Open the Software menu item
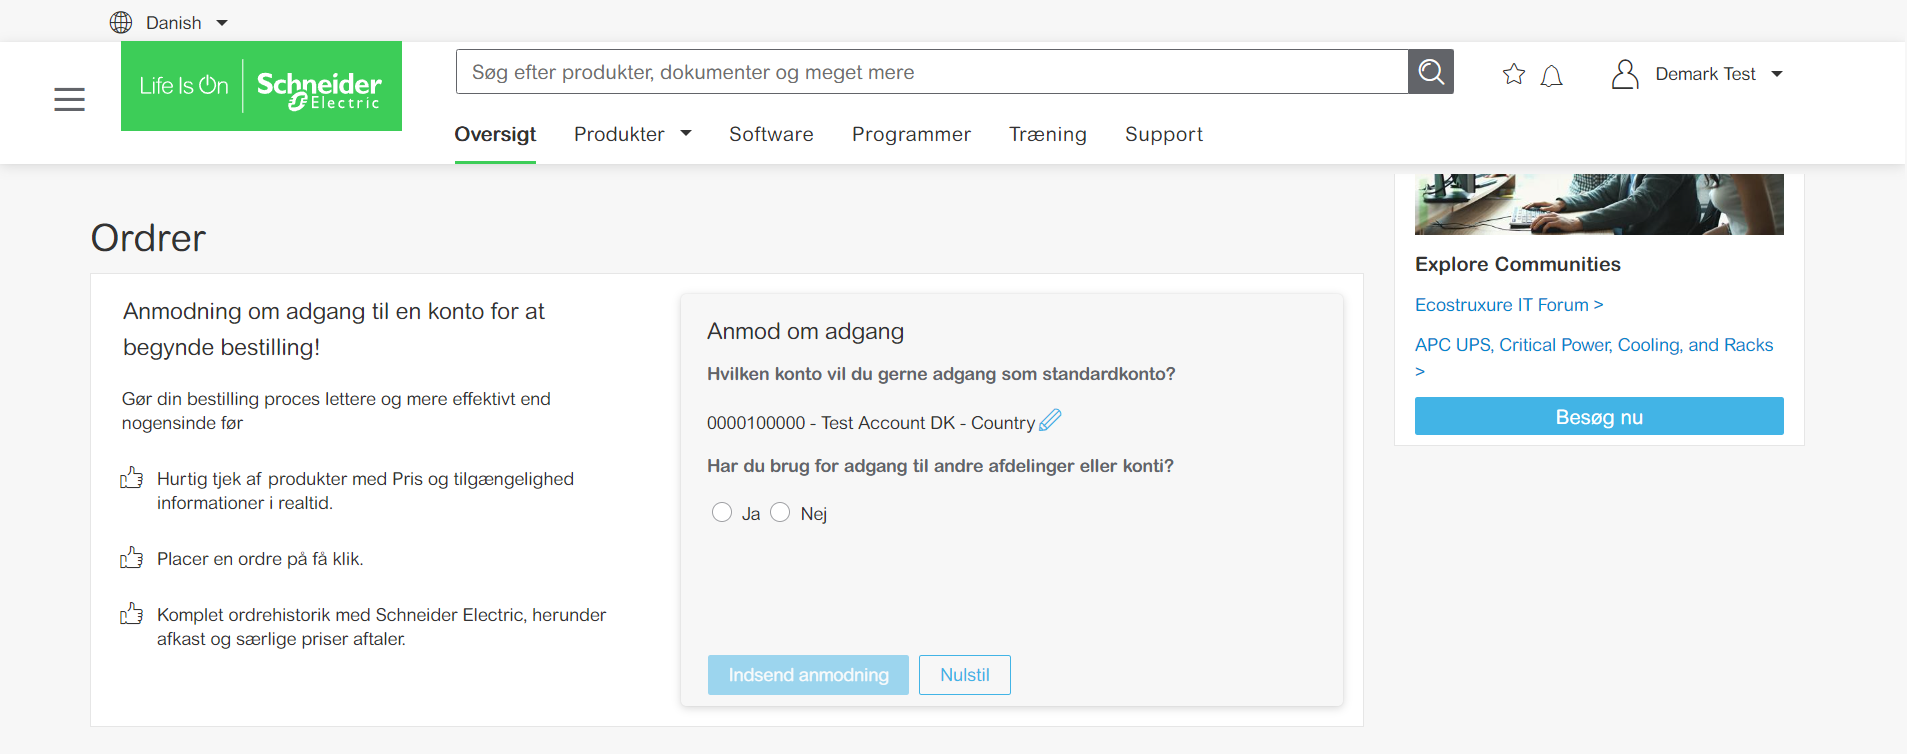Viewport: 1907px width, 754px height. pos(771,134)
